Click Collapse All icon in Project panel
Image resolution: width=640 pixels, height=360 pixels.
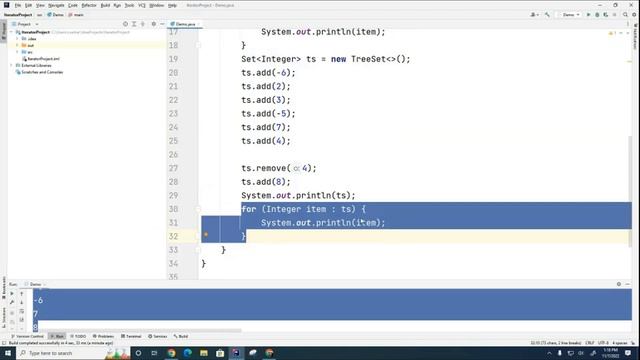[143, 24]
